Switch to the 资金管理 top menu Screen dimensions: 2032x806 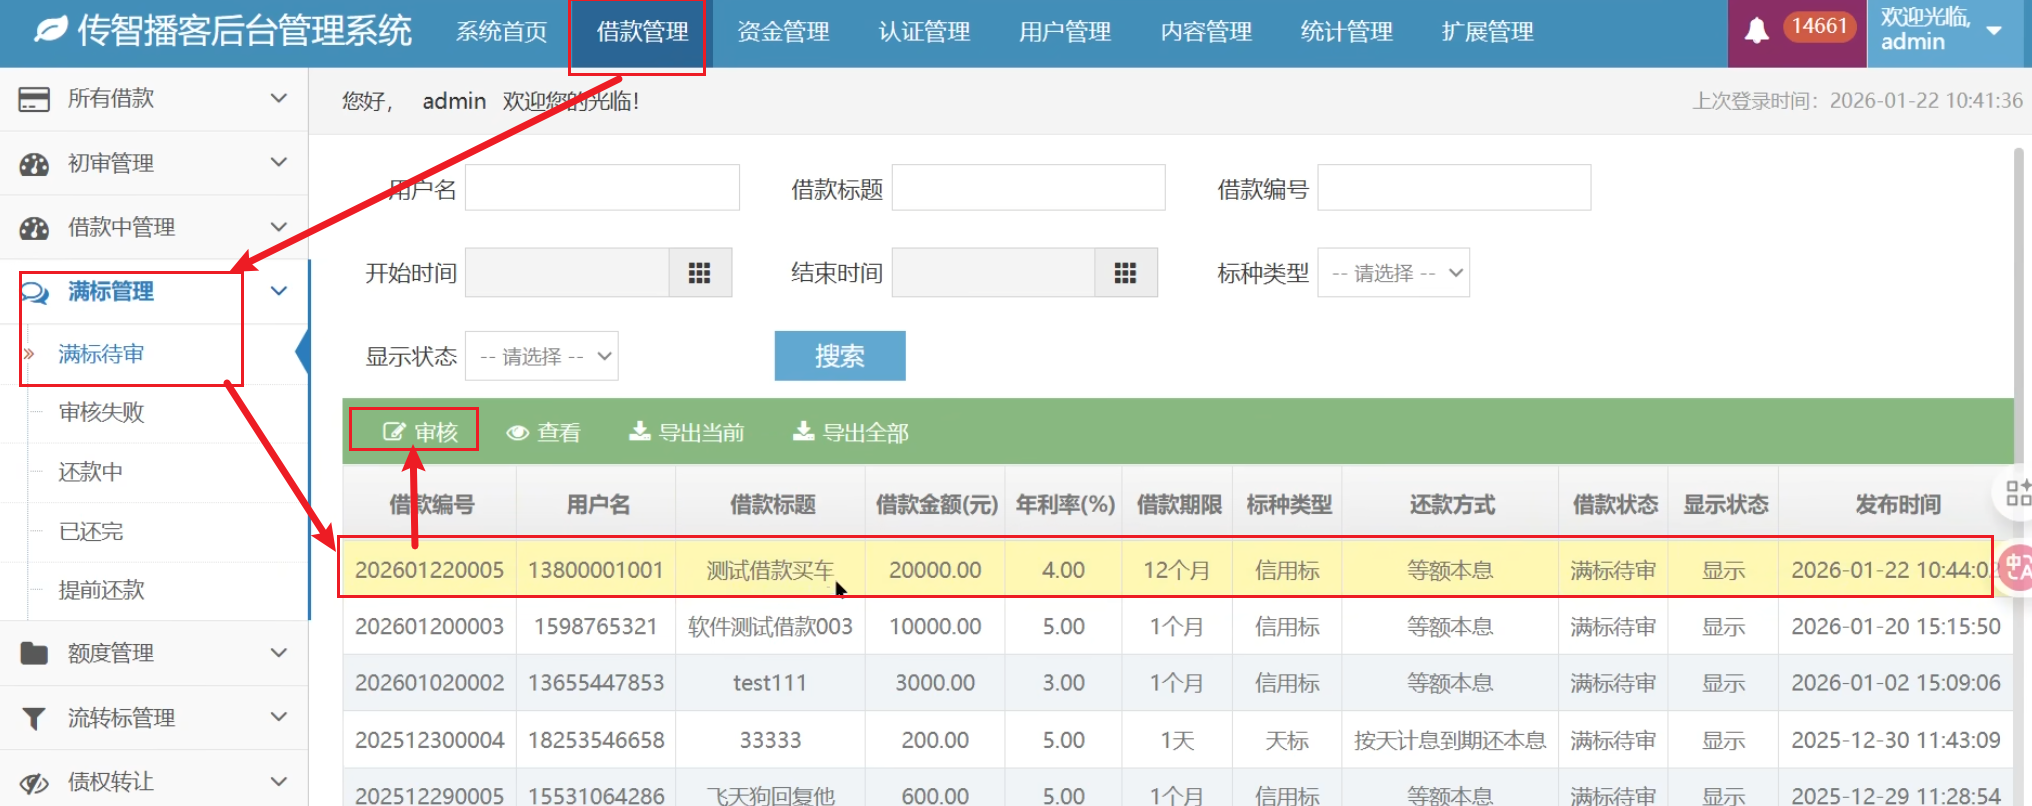(783, 32)
